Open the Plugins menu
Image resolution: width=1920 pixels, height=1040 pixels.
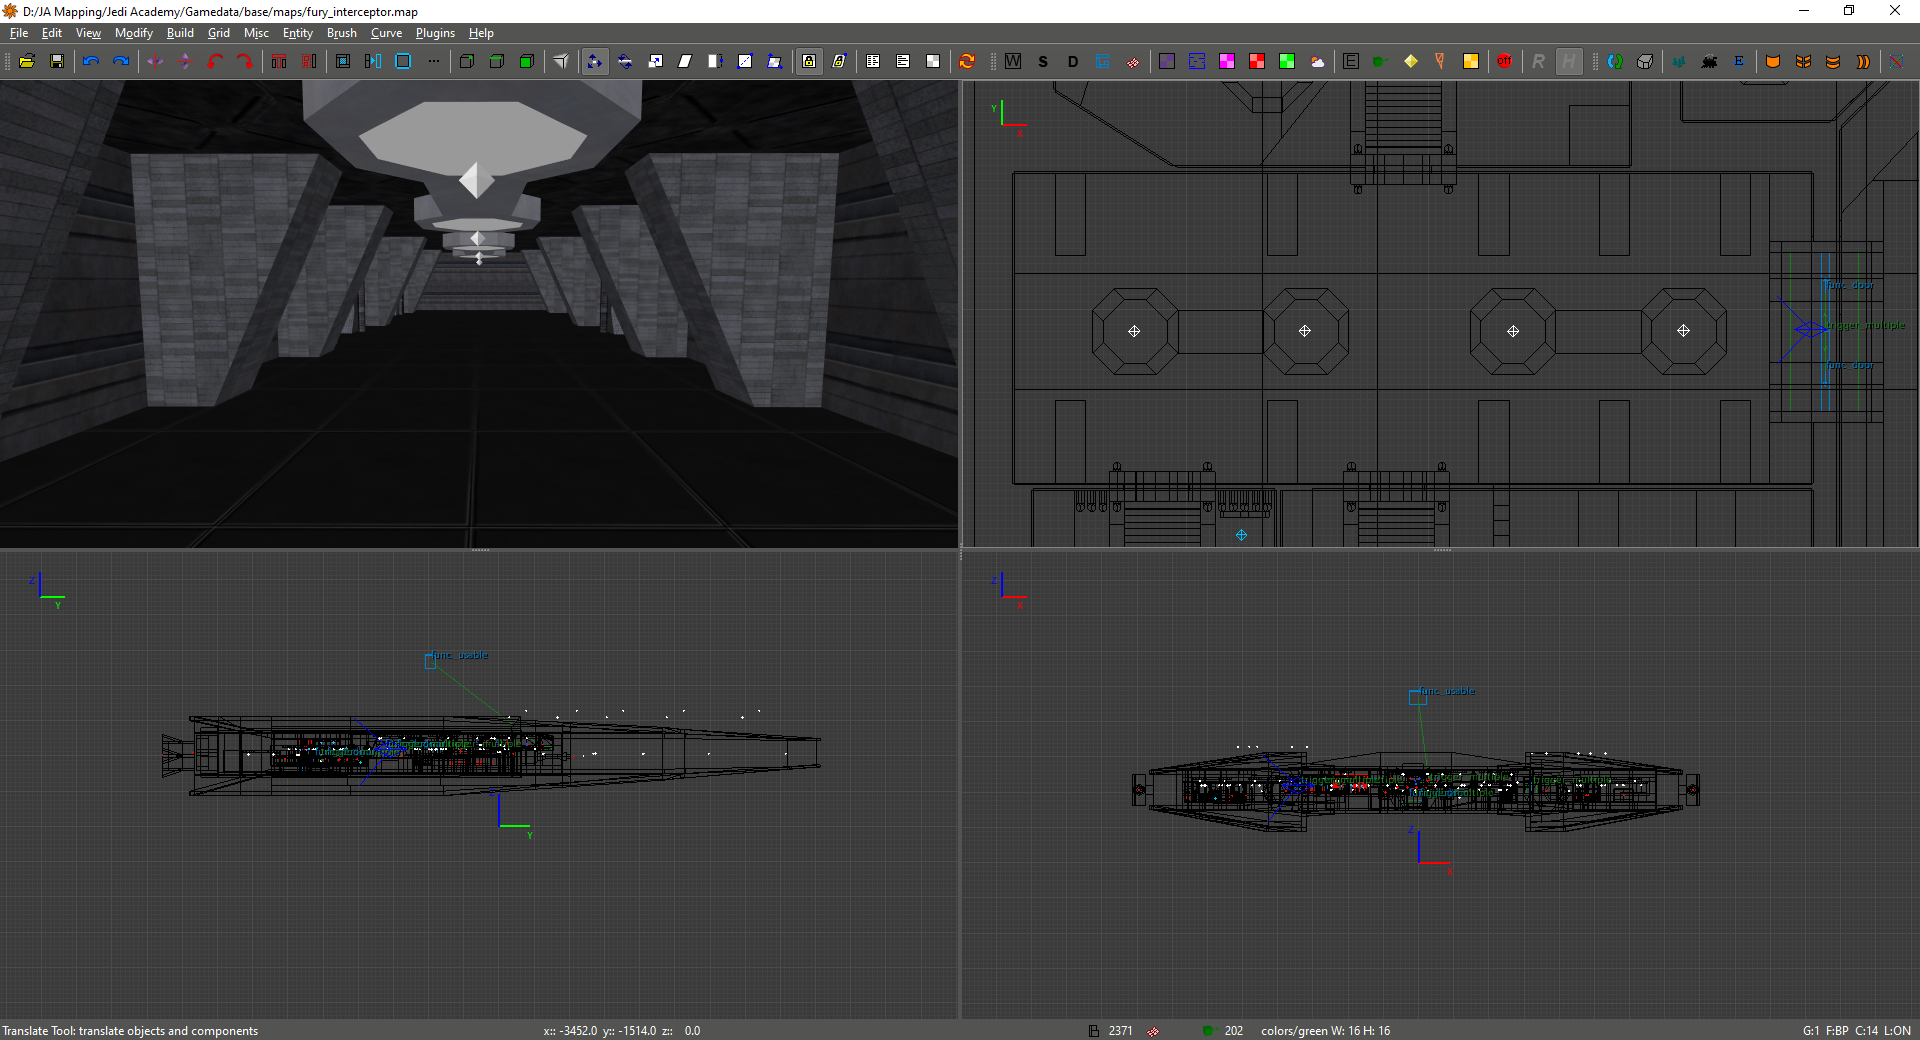[x=435, y=33]
